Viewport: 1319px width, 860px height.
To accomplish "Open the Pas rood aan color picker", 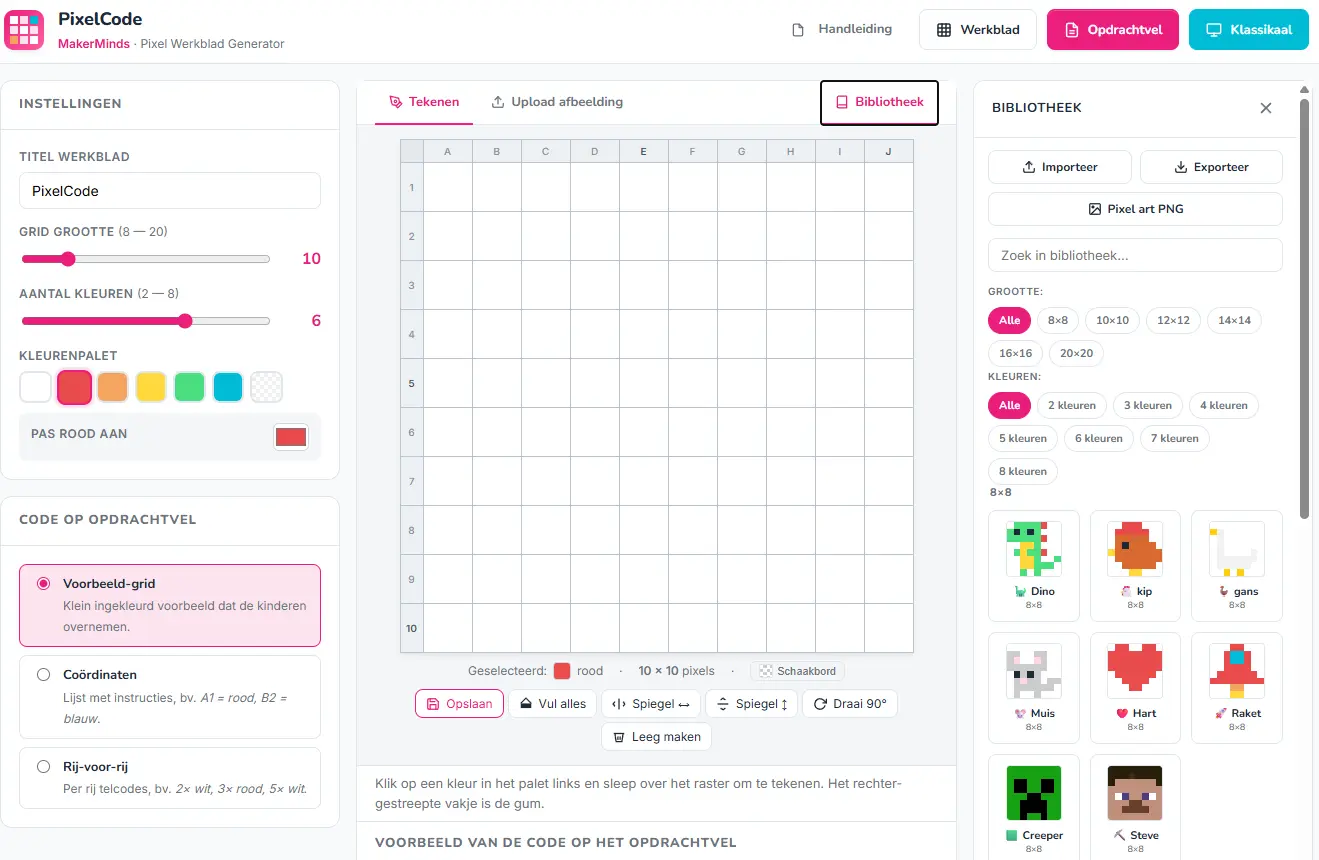I will (291, 437).
